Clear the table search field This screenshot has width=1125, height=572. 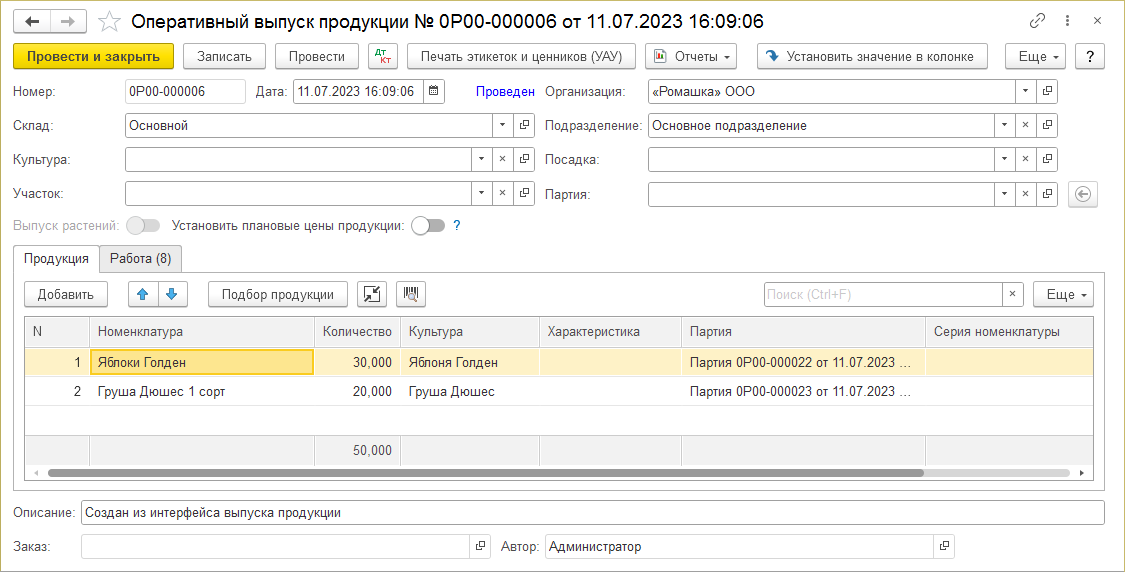click(x=1012, y=294)
